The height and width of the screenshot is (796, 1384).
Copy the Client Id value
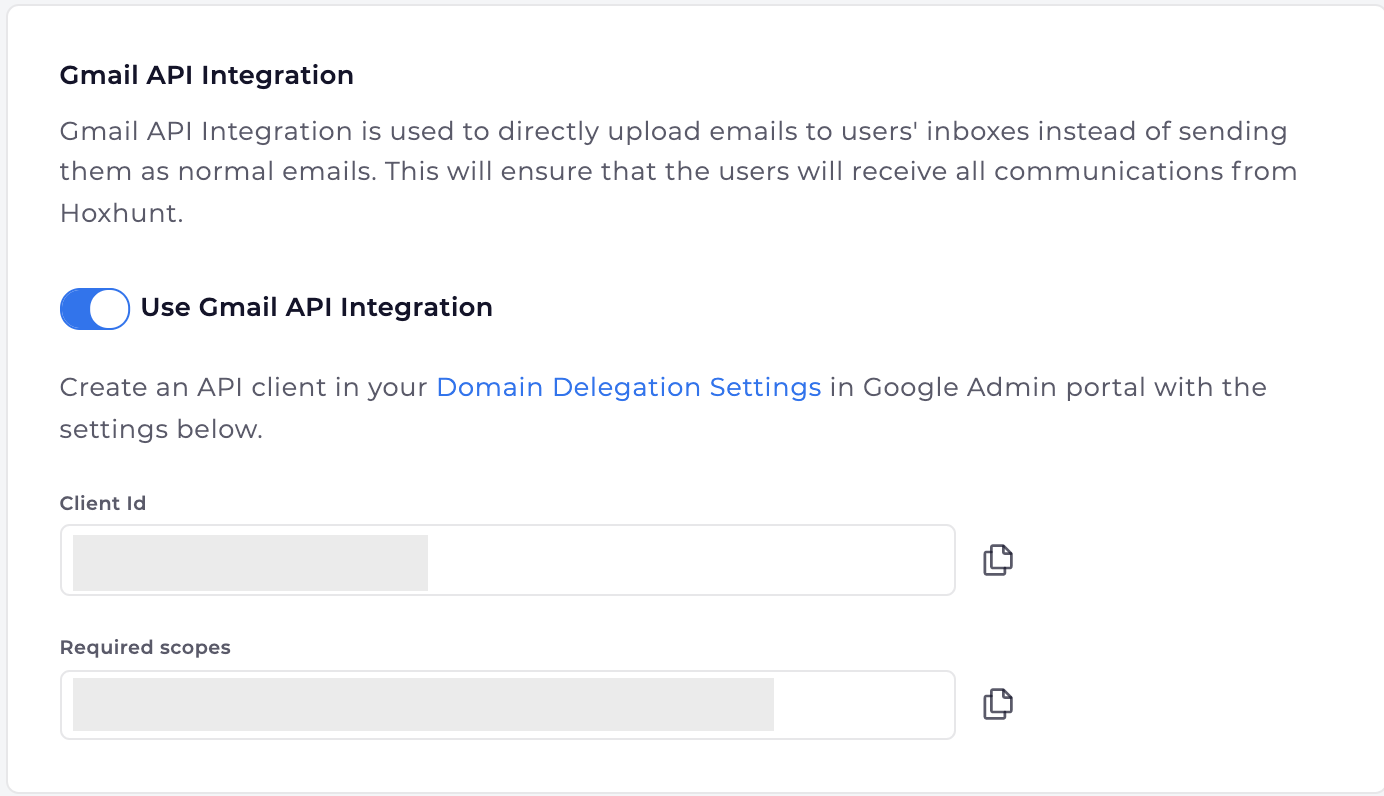click(998, 560)
